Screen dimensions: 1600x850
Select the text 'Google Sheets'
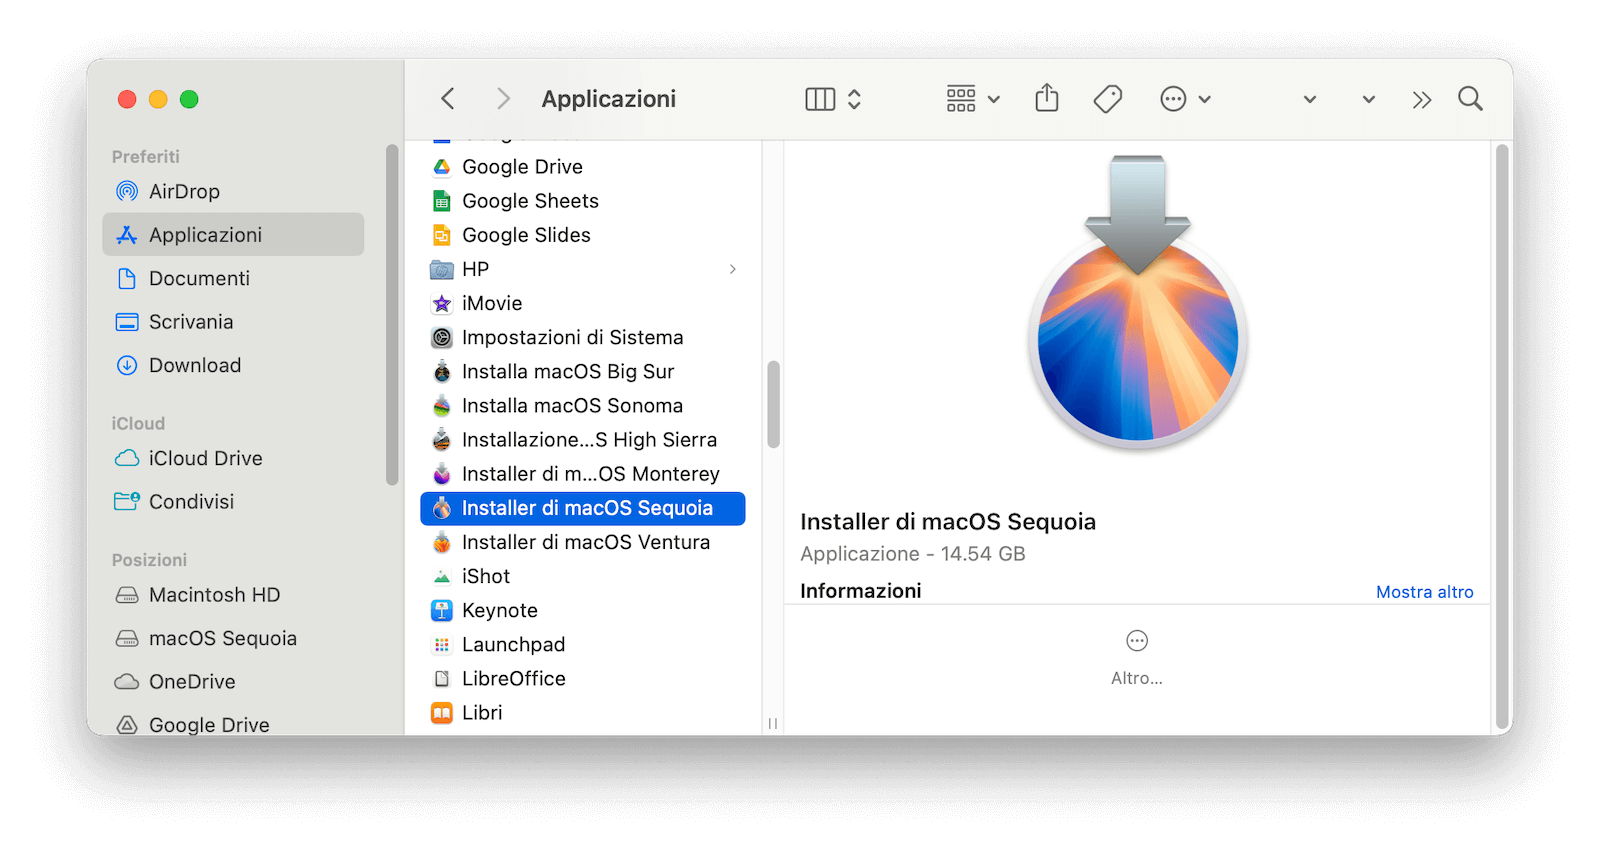pyautogui.click(x=530, y=201)
